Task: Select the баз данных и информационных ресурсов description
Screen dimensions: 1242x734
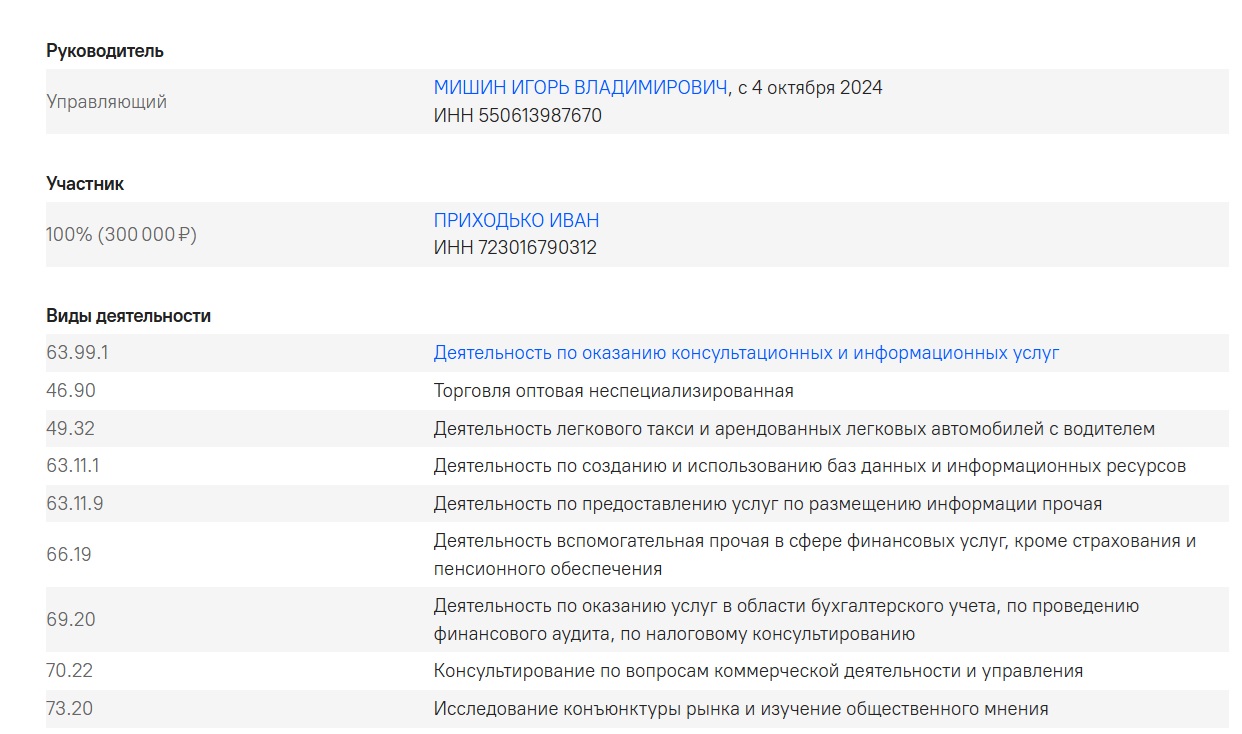Action: pyautogui.click(x=809, y=466)
